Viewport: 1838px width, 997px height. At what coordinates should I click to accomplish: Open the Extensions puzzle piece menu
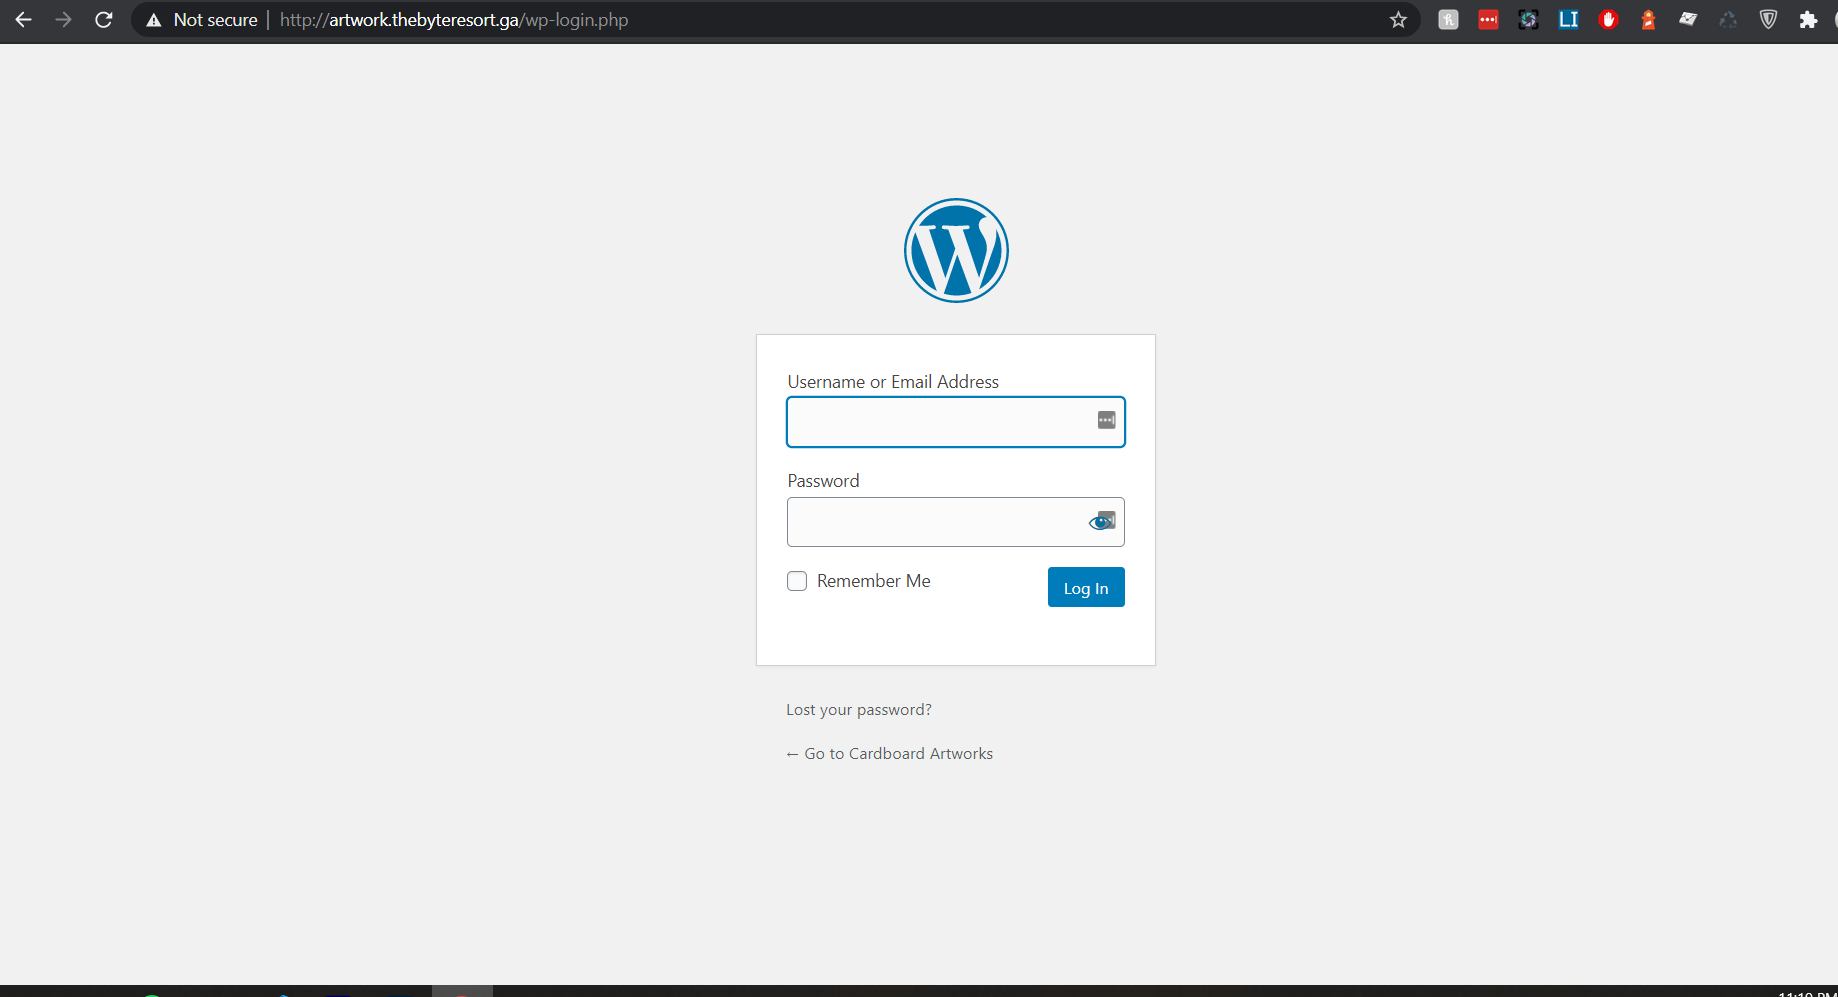pyautogui.click(x=1808, y=20)
